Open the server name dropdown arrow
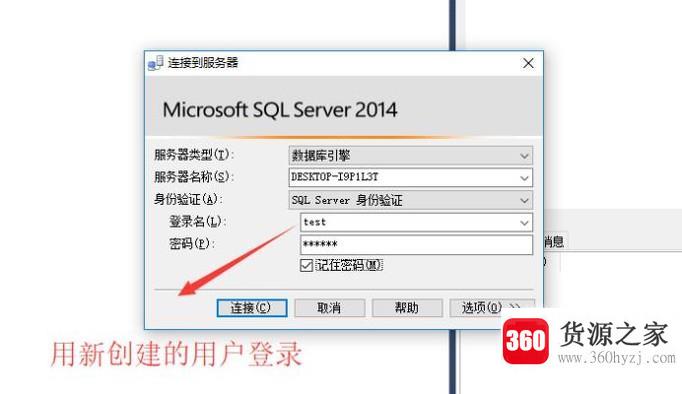 [524, 177]
